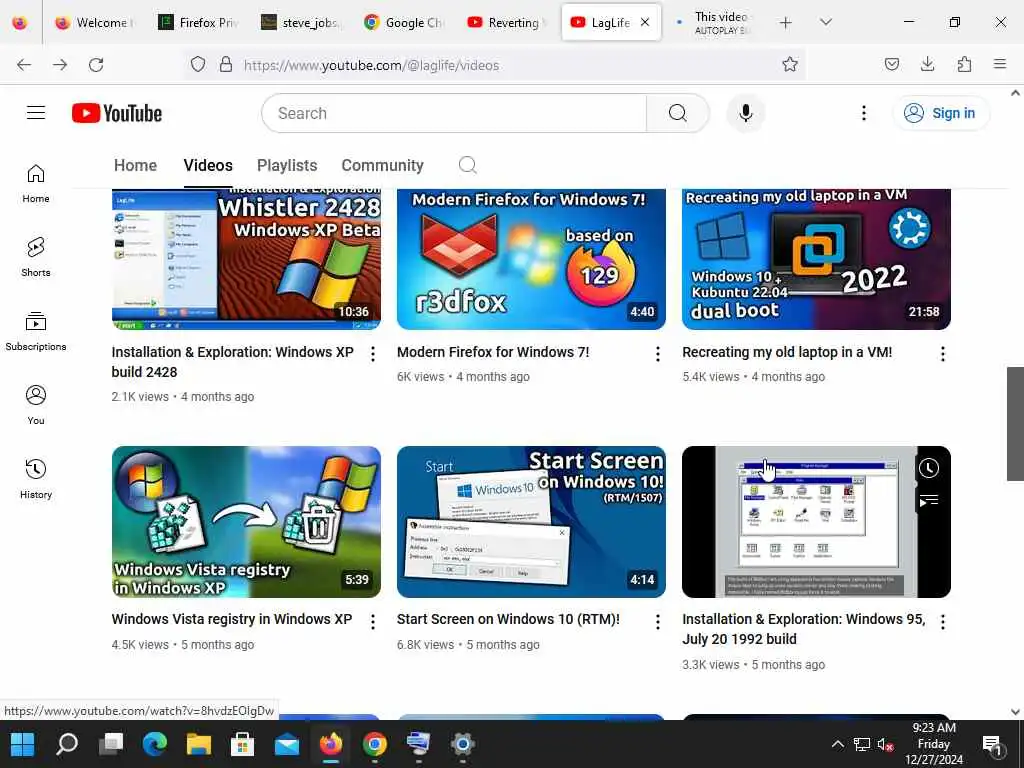
Task: Click Watch later clock on Windows 95 thumbnail
Action: tap(929, 468)
